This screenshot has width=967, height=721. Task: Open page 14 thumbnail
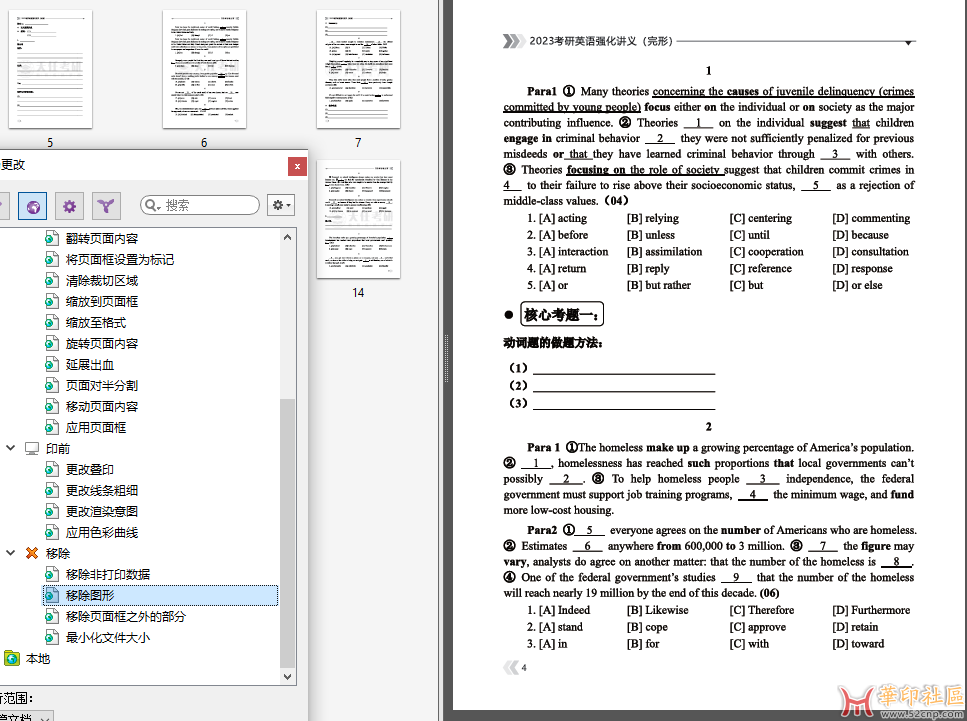click(358, 219)
